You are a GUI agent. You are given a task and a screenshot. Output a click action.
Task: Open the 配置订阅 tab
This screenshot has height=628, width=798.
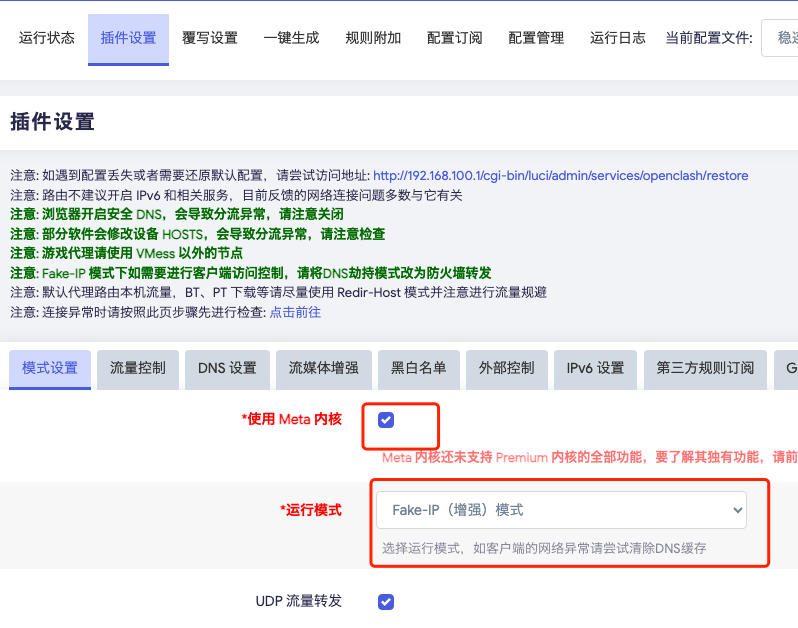[454, 38]
